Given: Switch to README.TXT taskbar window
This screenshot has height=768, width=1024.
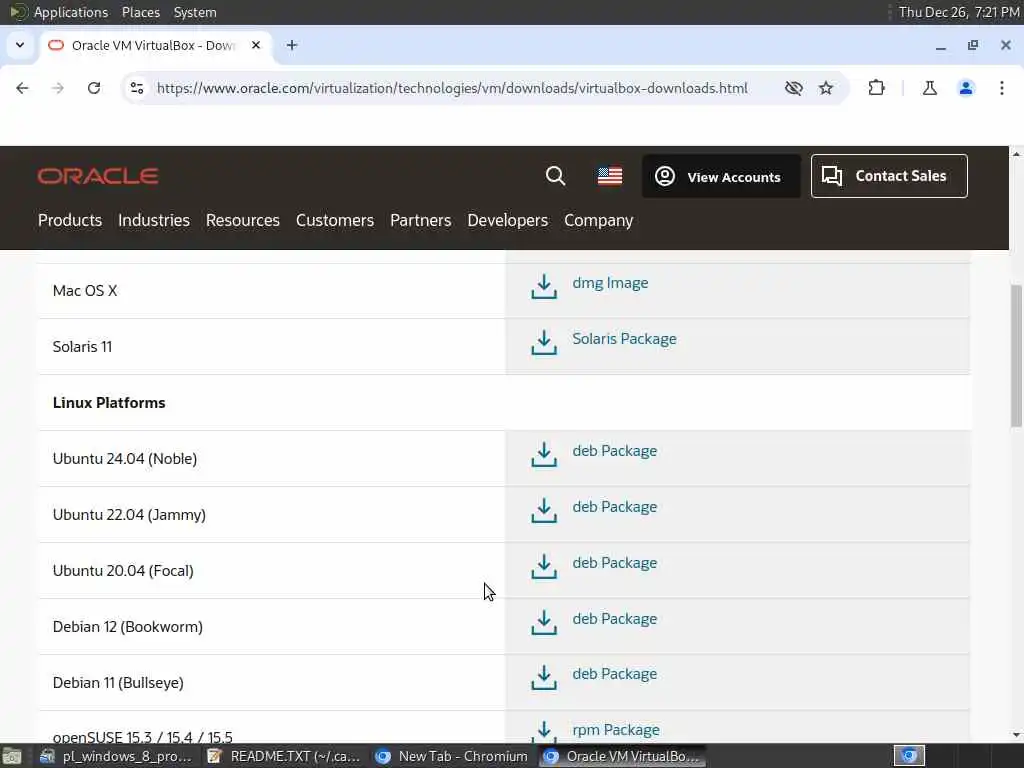Looking at the screenshot, I should [283, 756].
